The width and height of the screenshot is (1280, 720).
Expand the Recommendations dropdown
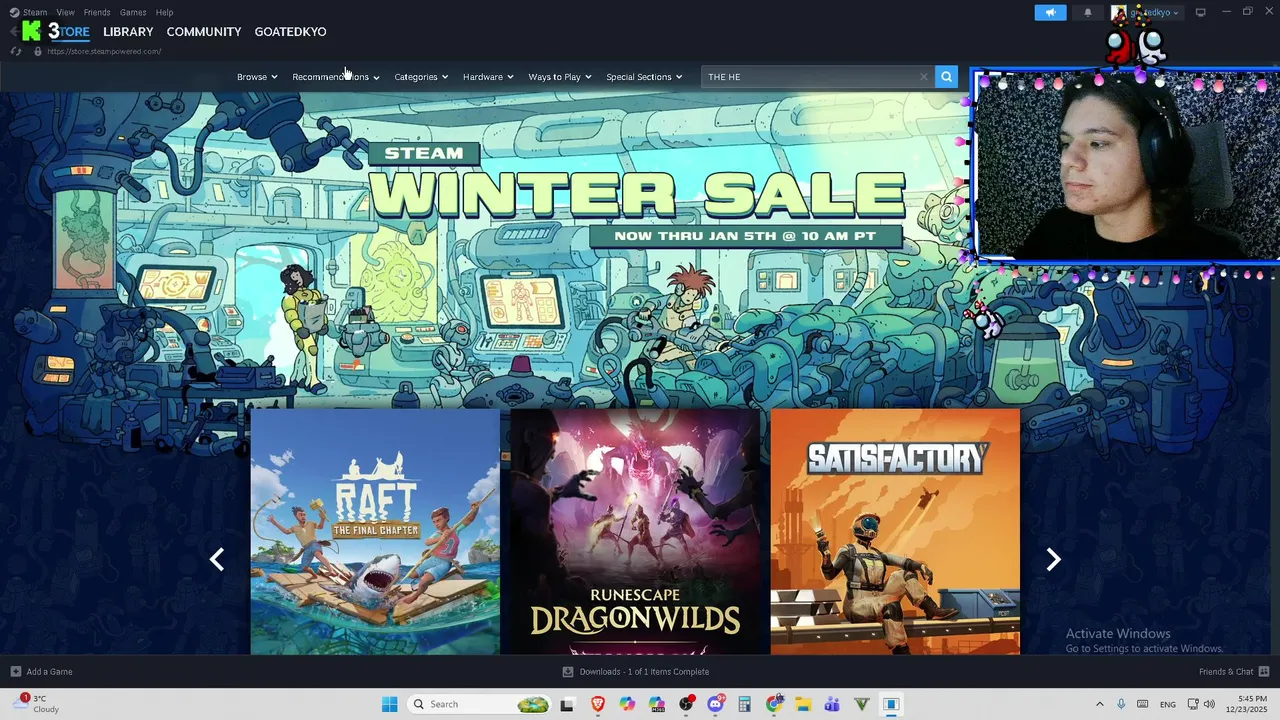pos(336,77)
